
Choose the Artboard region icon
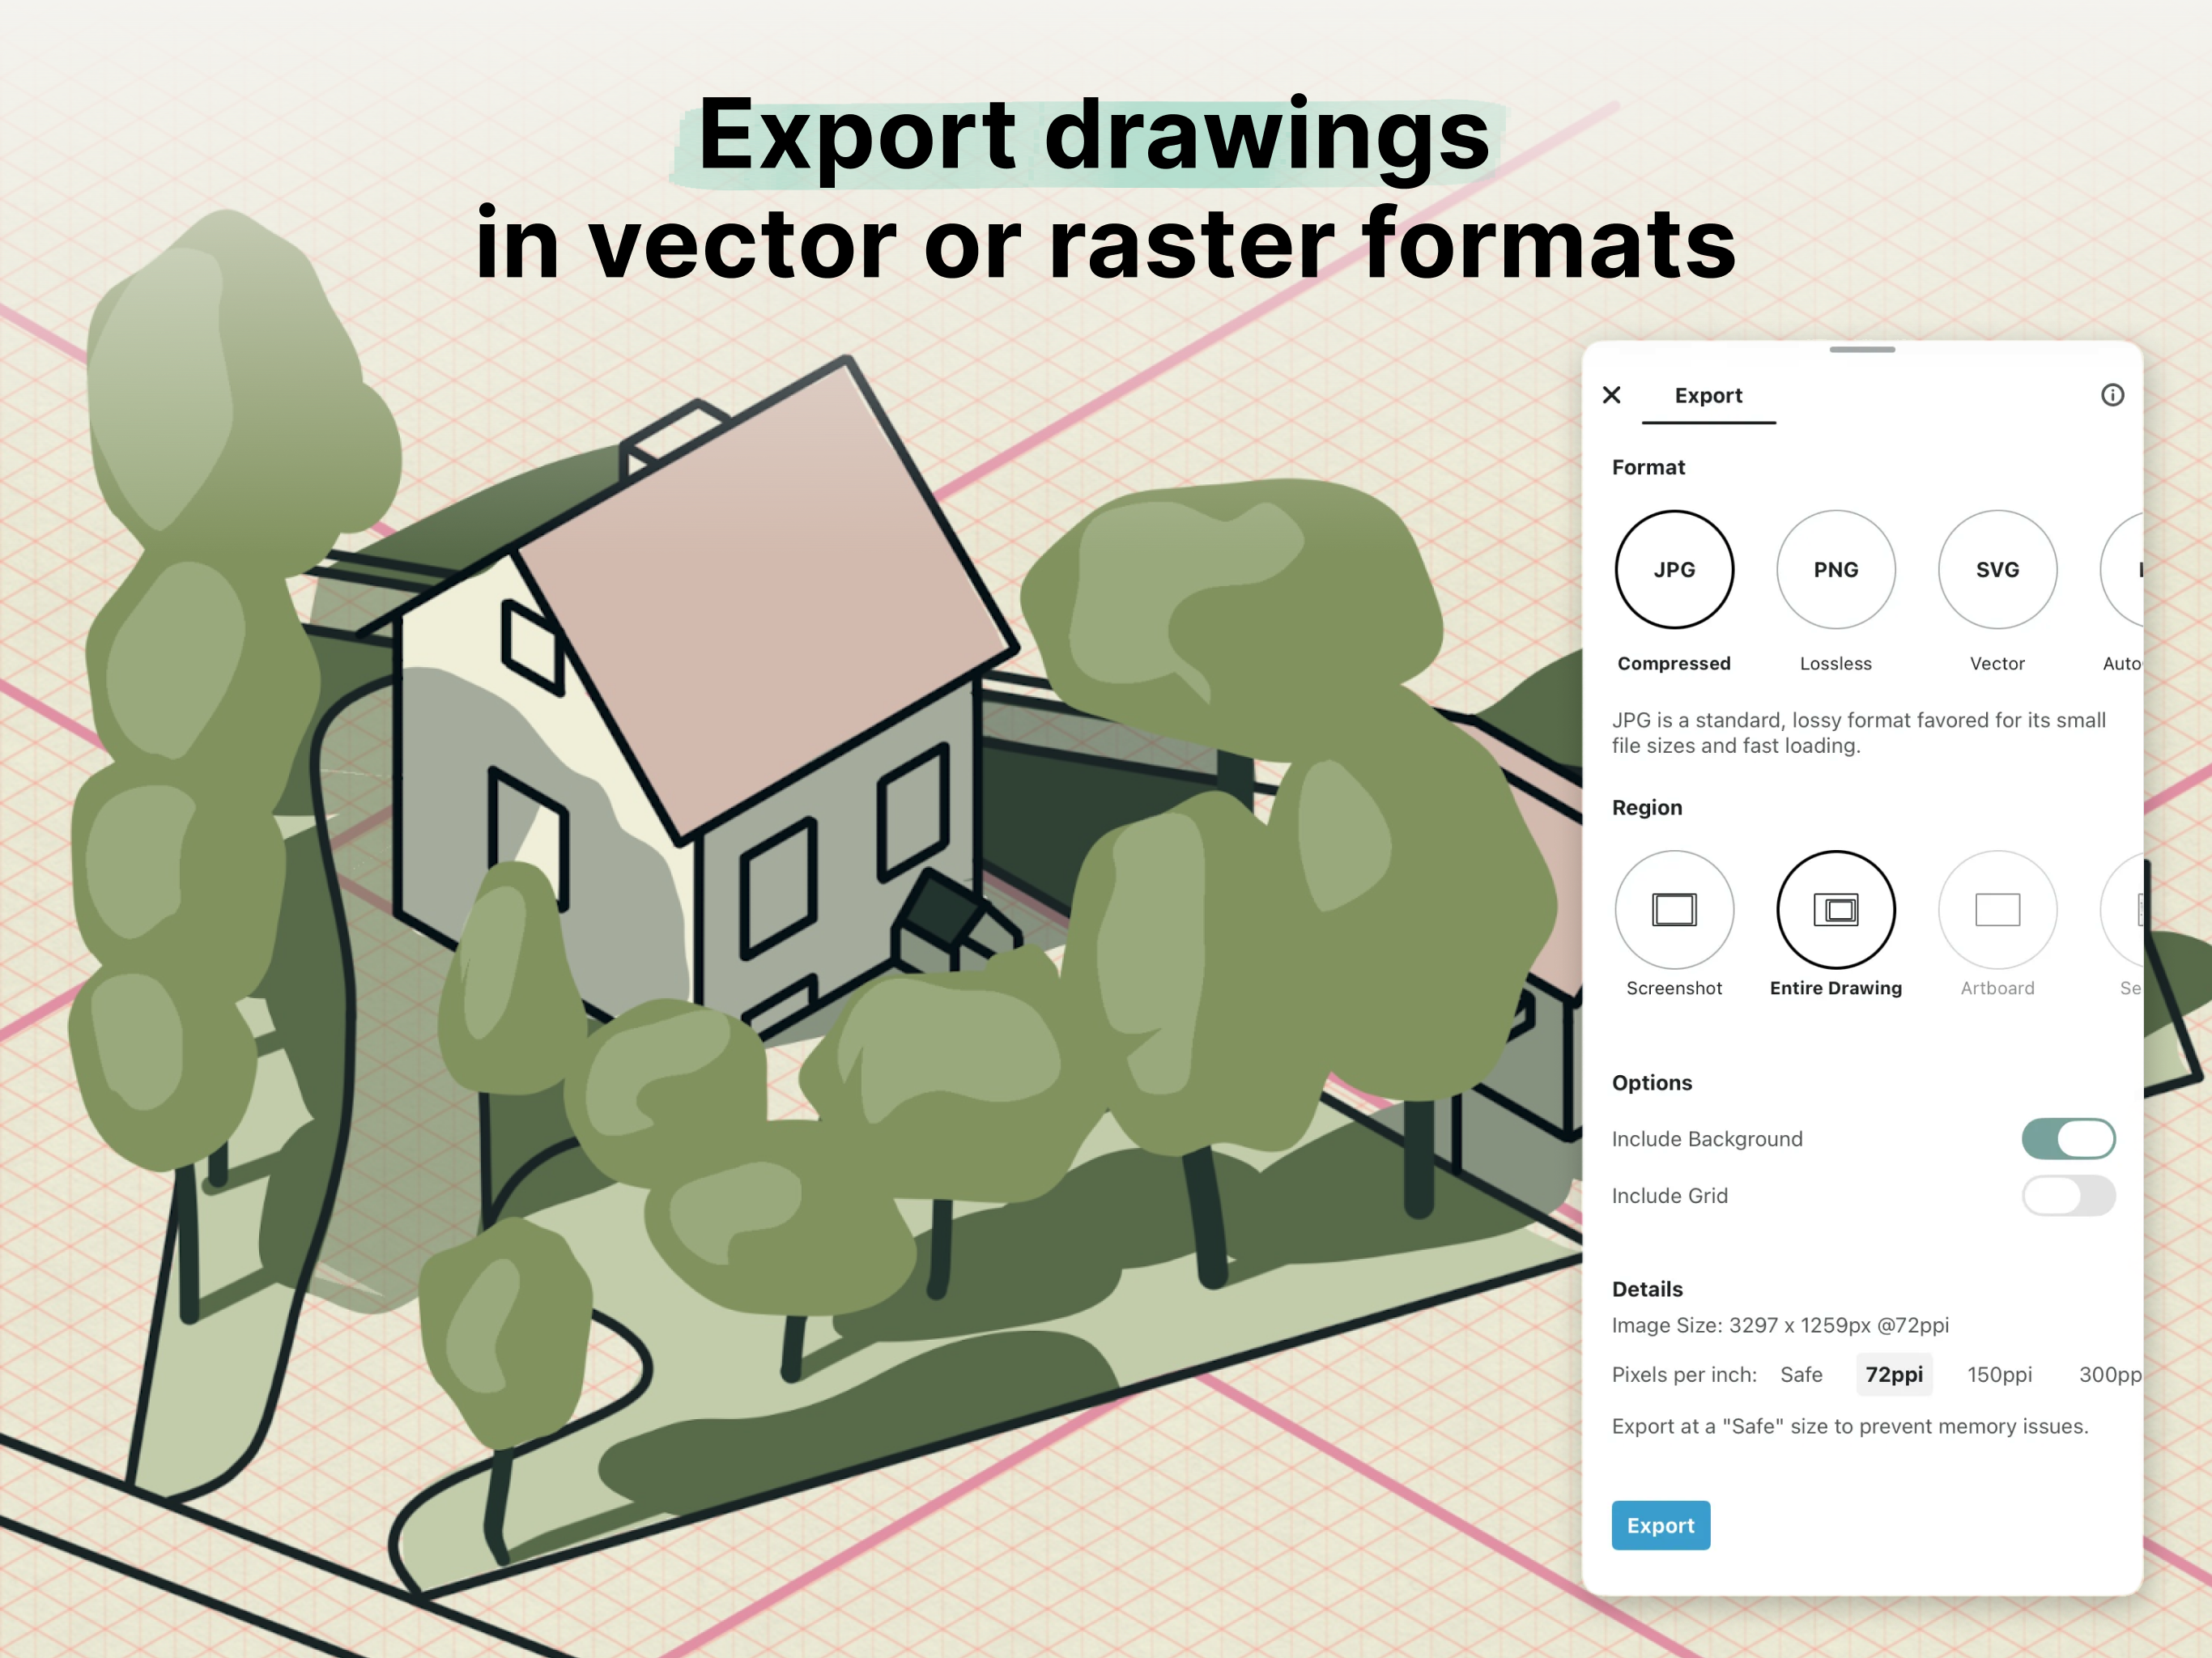(1997, 909)
